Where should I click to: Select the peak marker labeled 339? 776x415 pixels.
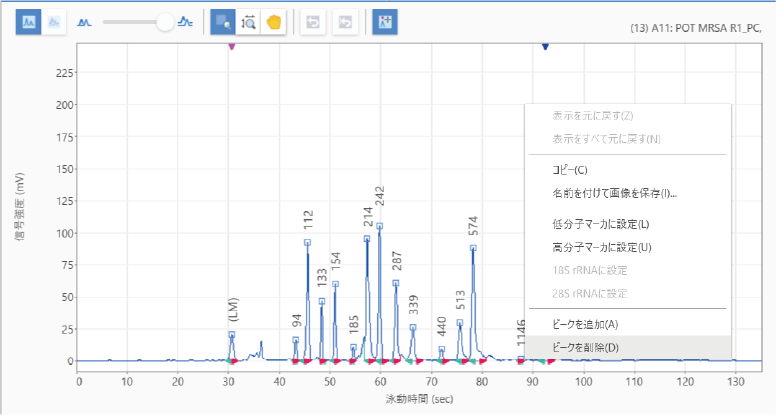(413, 327)
